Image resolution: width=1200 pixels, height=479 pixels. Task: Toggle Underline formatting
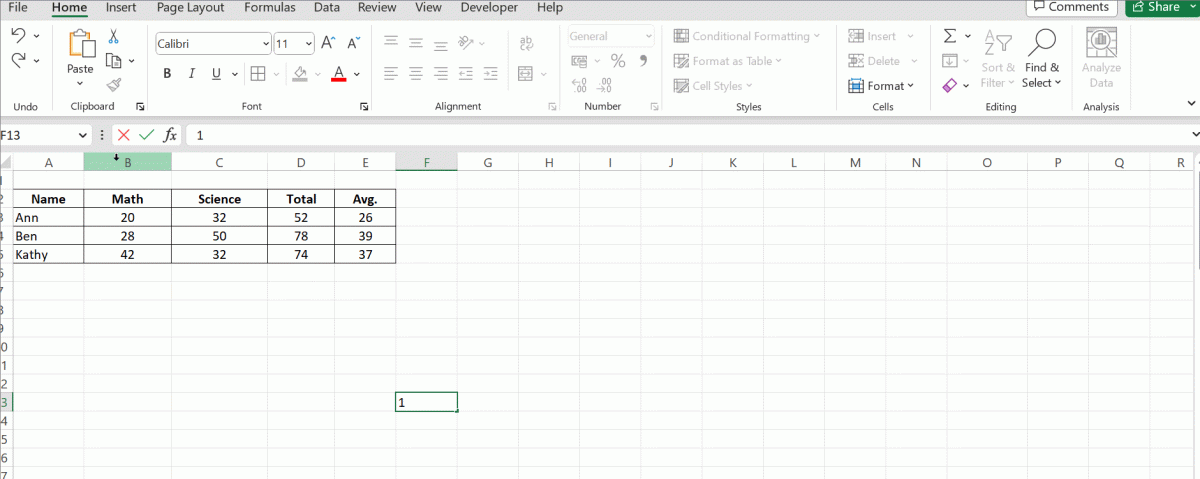[x=215, y=74]
